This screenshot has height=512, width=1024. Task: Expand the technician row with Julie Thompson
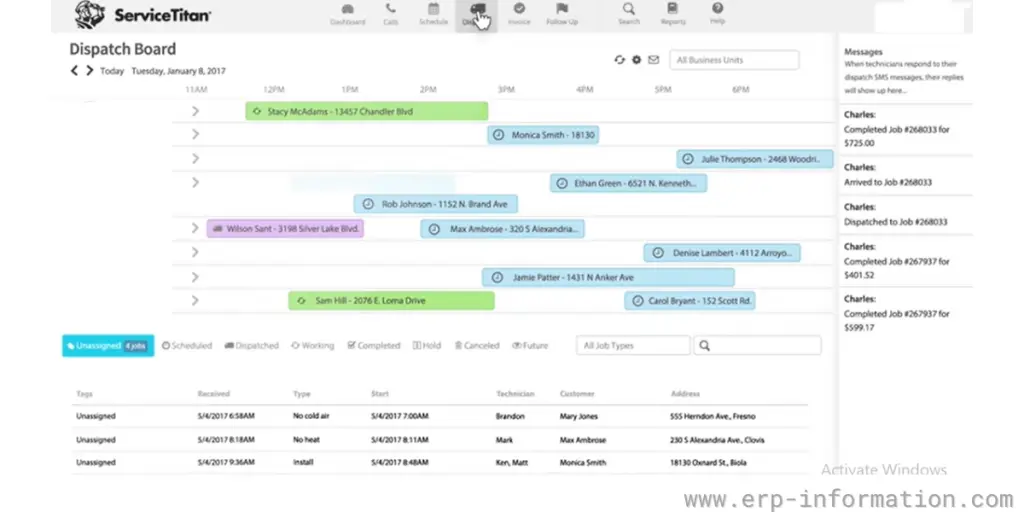pyautogui.click(x=195, y=158)
